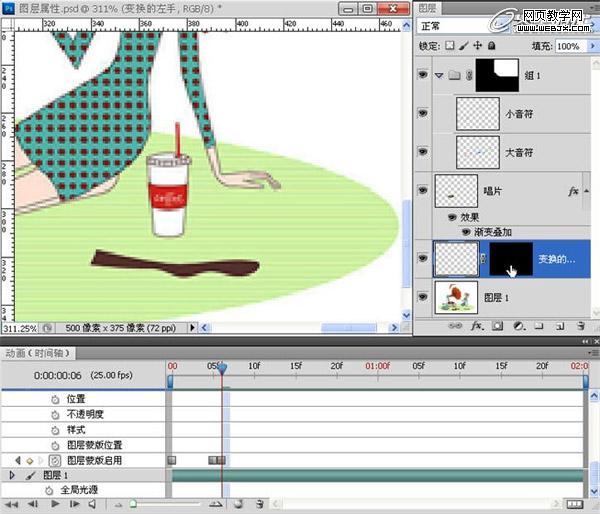Click stopwatch next to 位置 property

tap(55, 399)
